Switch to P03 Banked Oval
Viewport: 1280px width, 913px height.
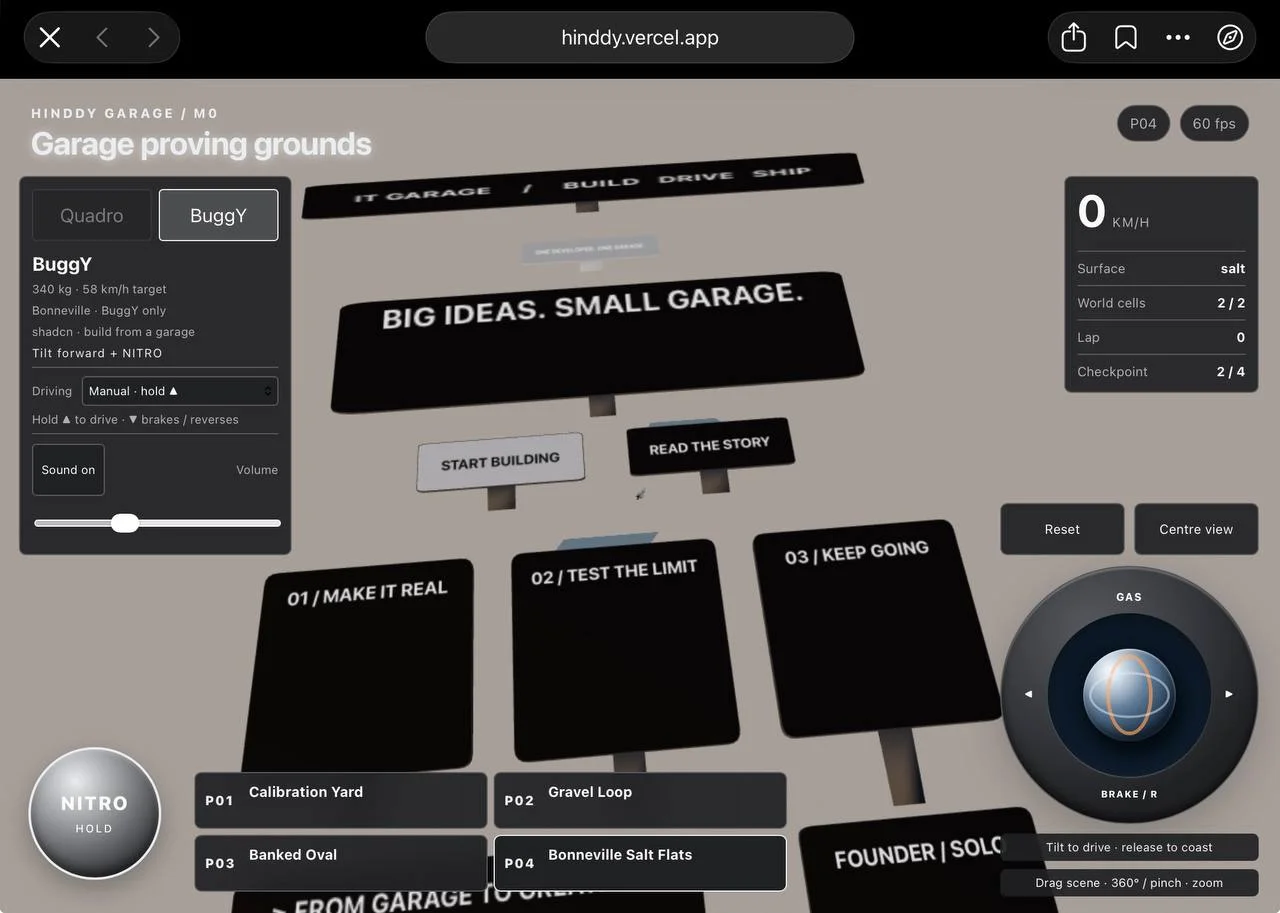[x=340, y=863]
